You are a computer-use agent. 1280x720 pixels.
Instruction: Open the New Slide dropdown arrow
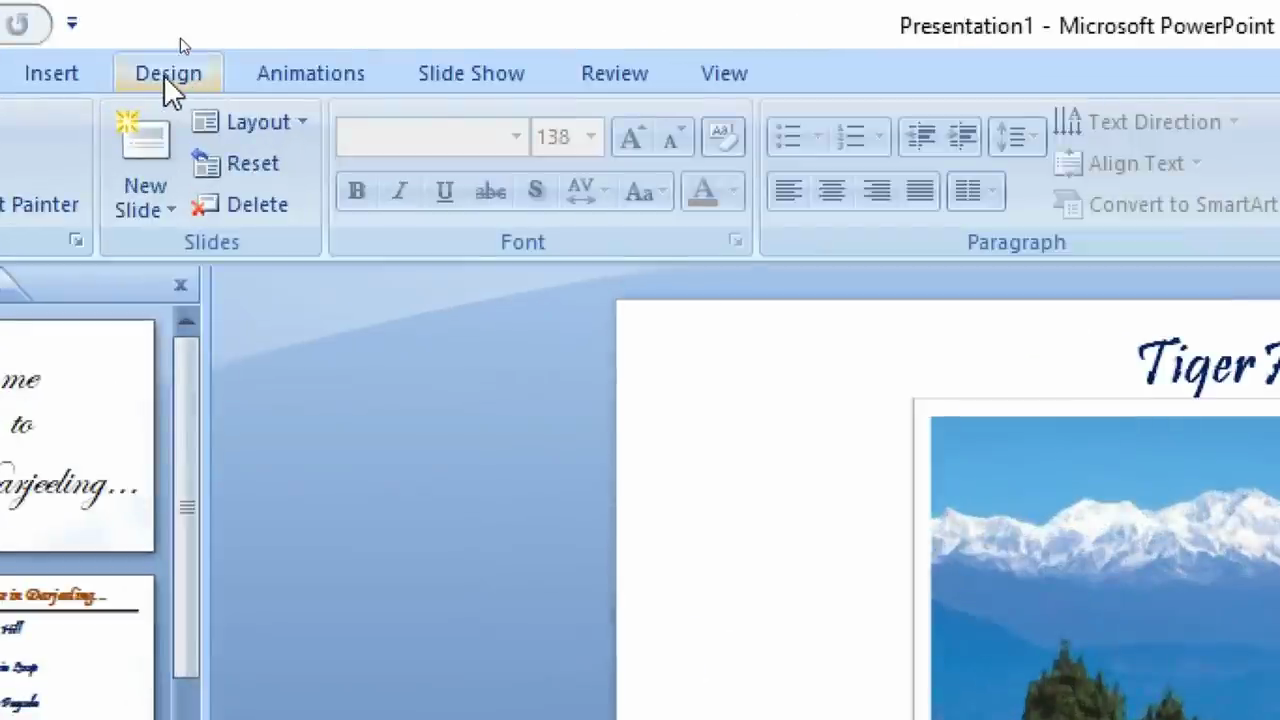(171, 210)
